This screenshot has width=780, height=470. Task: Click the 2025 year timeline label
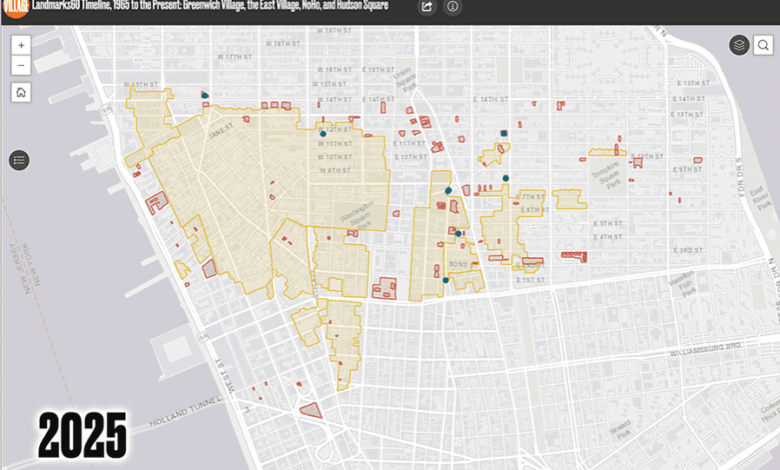click(83, 436)
